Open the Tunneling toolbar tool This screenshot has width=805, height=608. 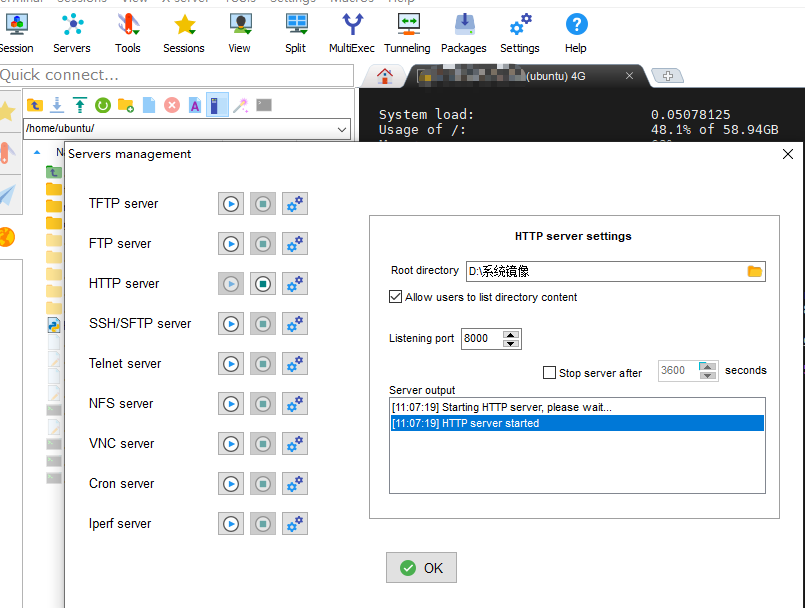tap(407, 32)
